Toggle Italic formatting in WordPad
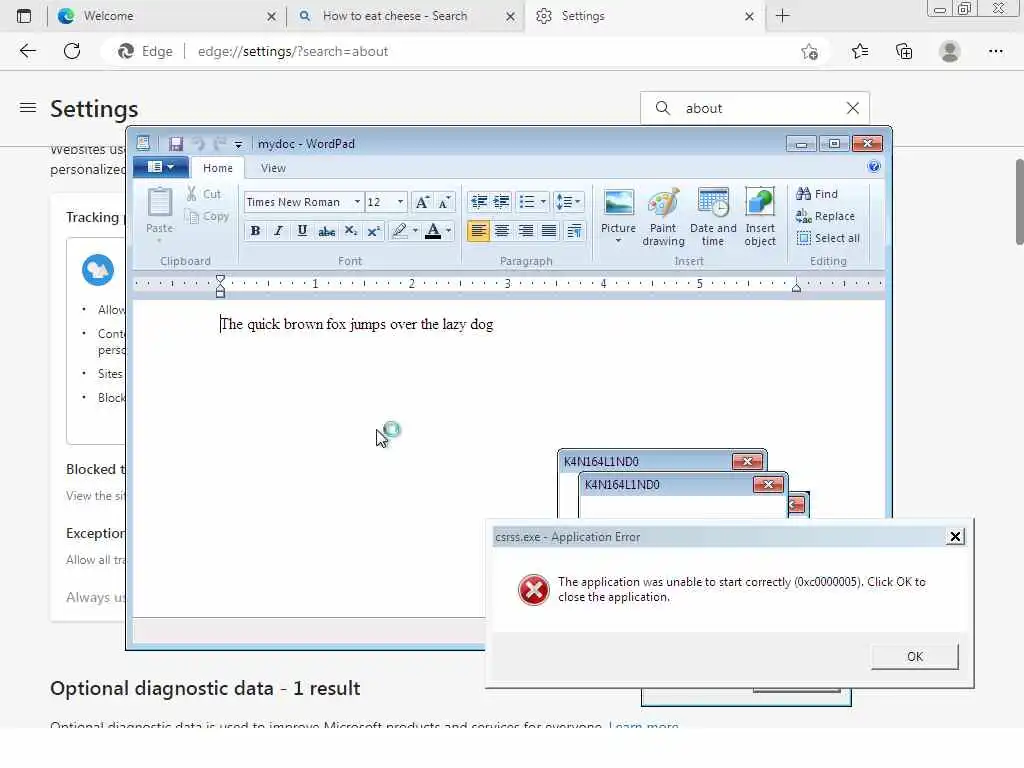Screen dimensions: 1024x768 pos(279,231)
